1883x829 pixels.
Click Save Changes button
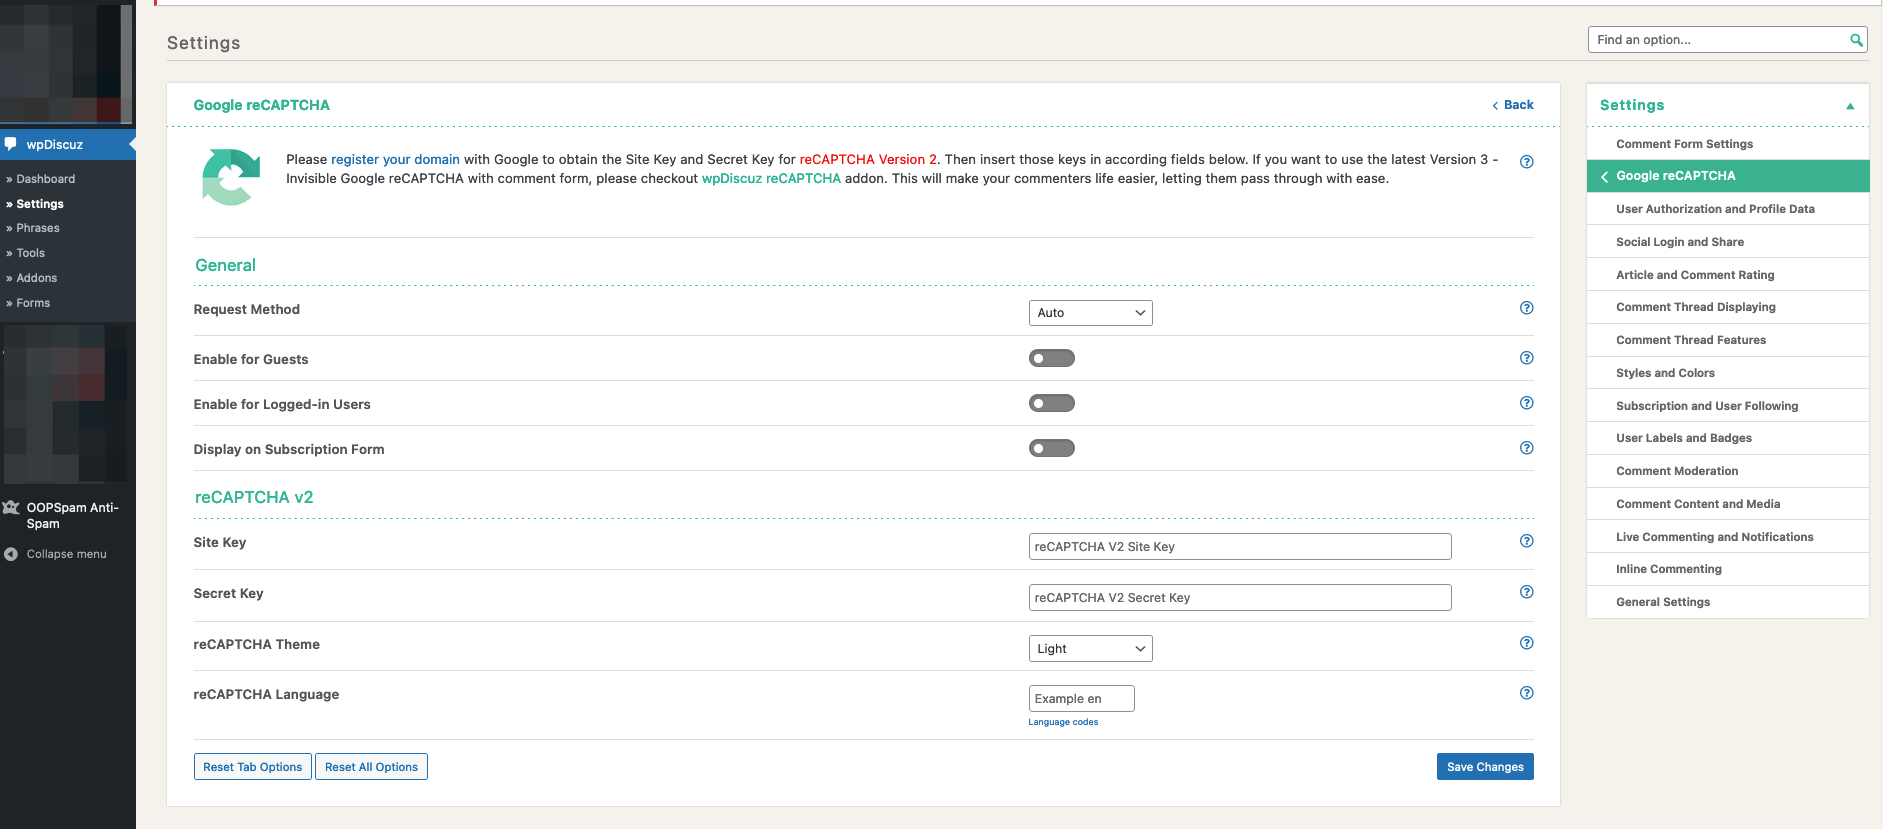(1485, 767)
